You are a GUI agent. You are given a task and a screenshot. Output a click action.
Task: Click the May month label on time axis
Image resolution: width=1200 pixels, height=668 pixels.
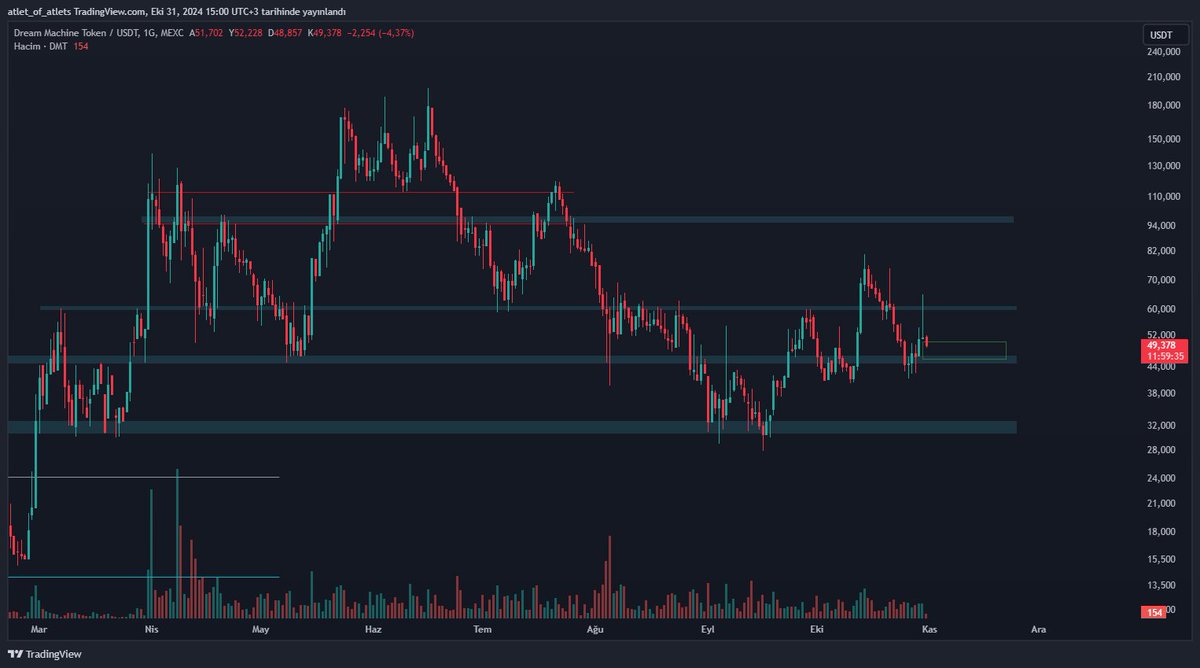coord(261,630)
